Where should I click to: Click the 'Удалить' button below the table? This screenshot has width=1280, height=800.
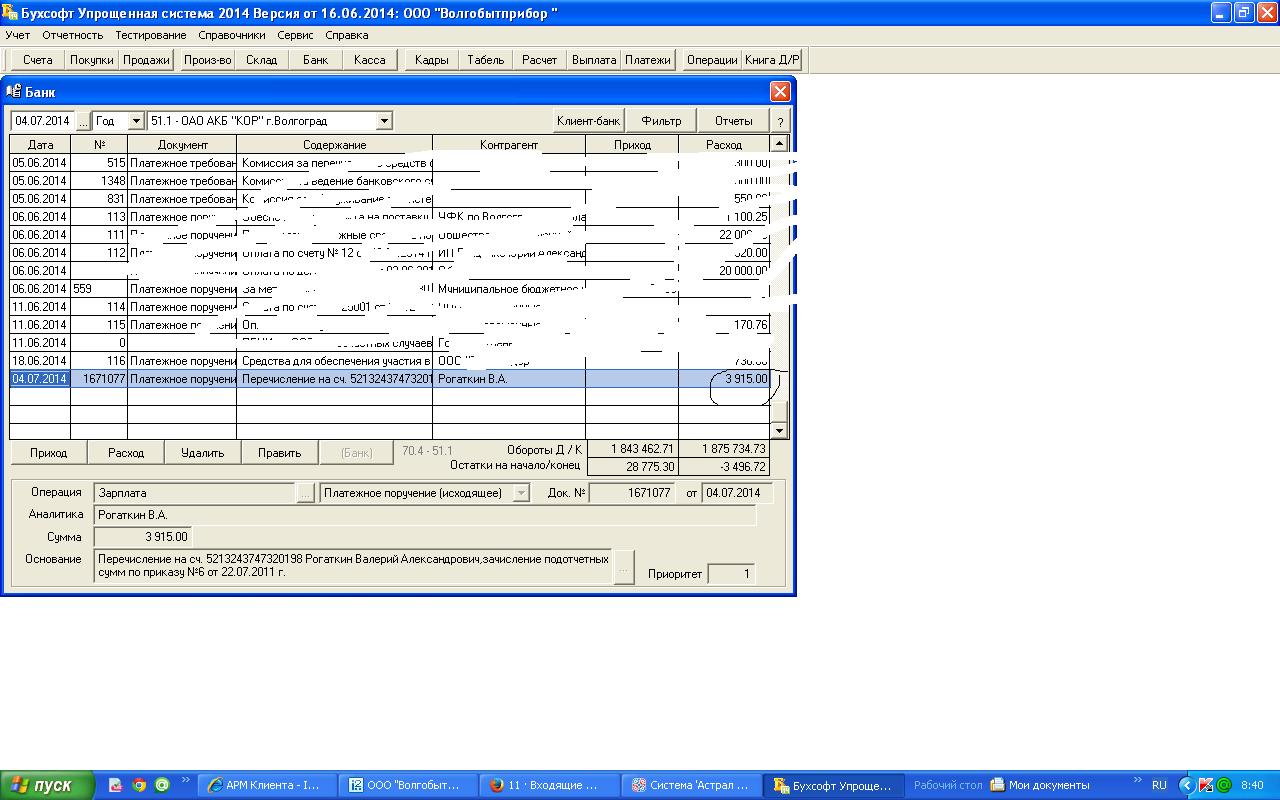tap(202, 453)
